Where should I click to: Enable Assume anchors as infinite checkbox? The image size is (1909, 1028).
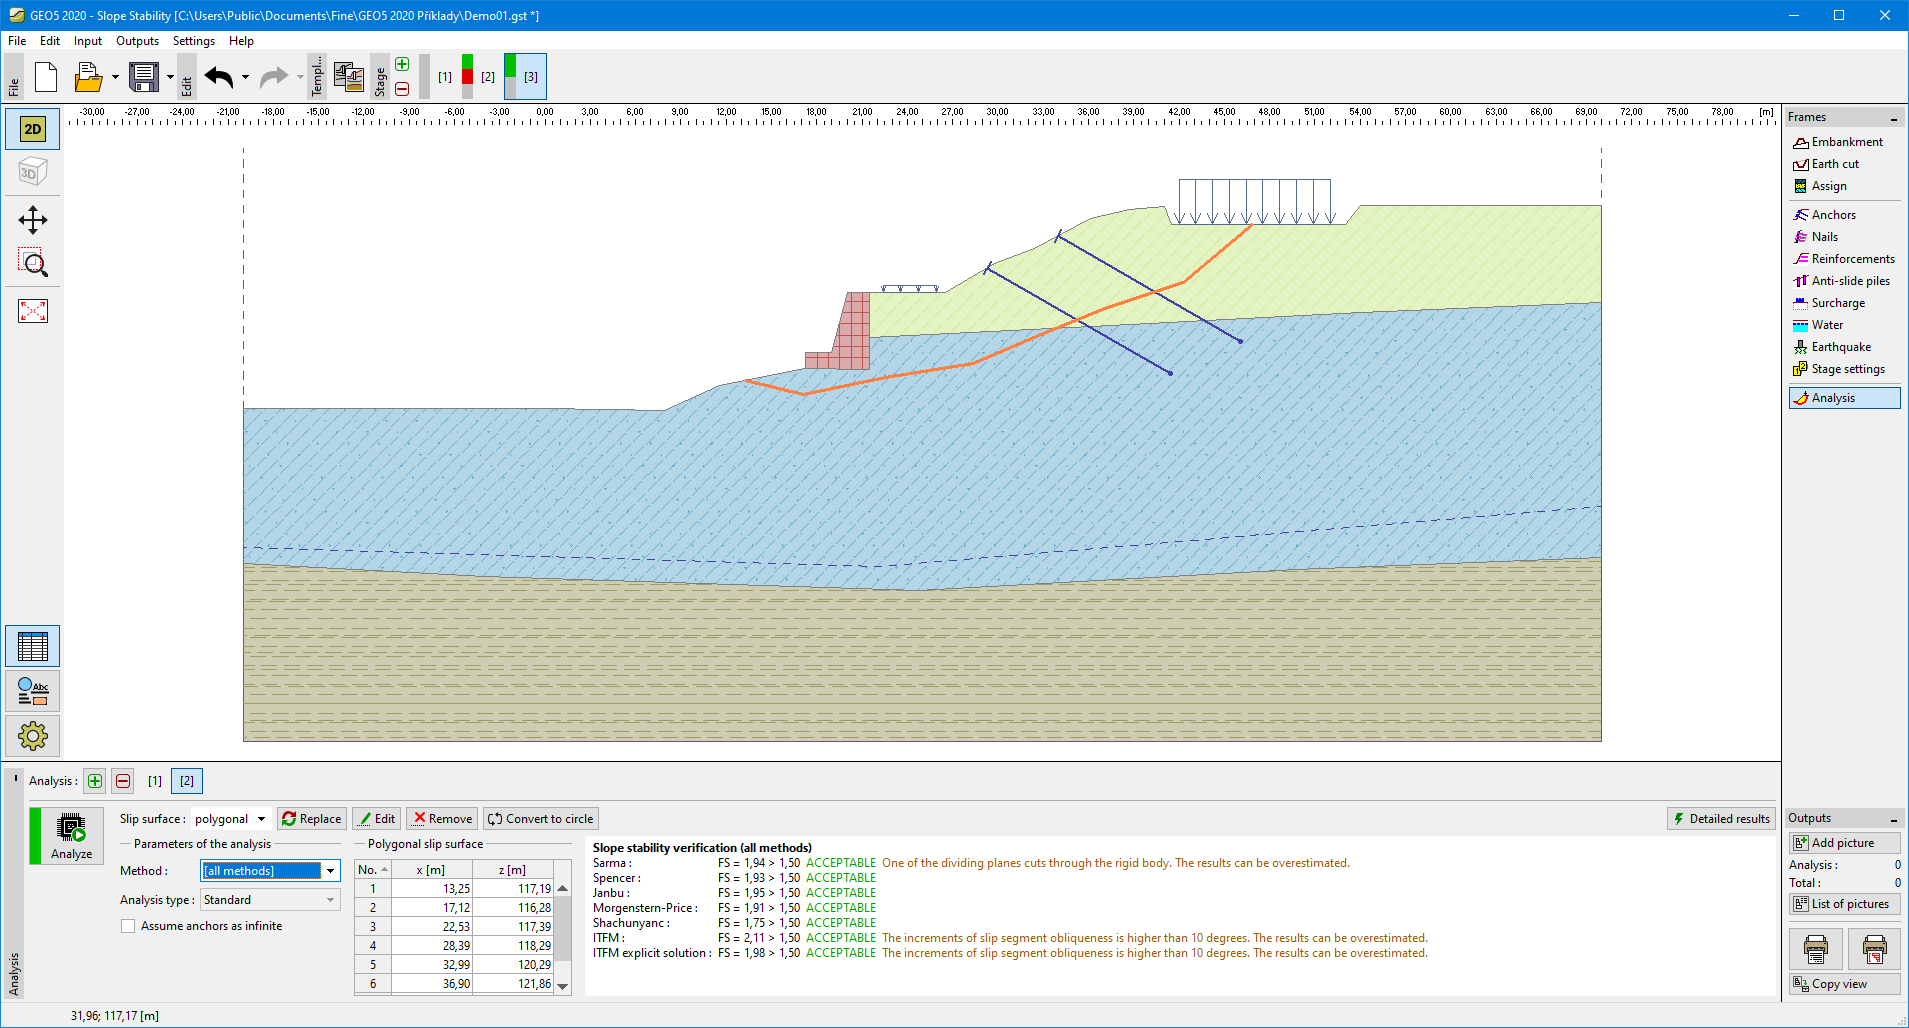tap(128, 926)
